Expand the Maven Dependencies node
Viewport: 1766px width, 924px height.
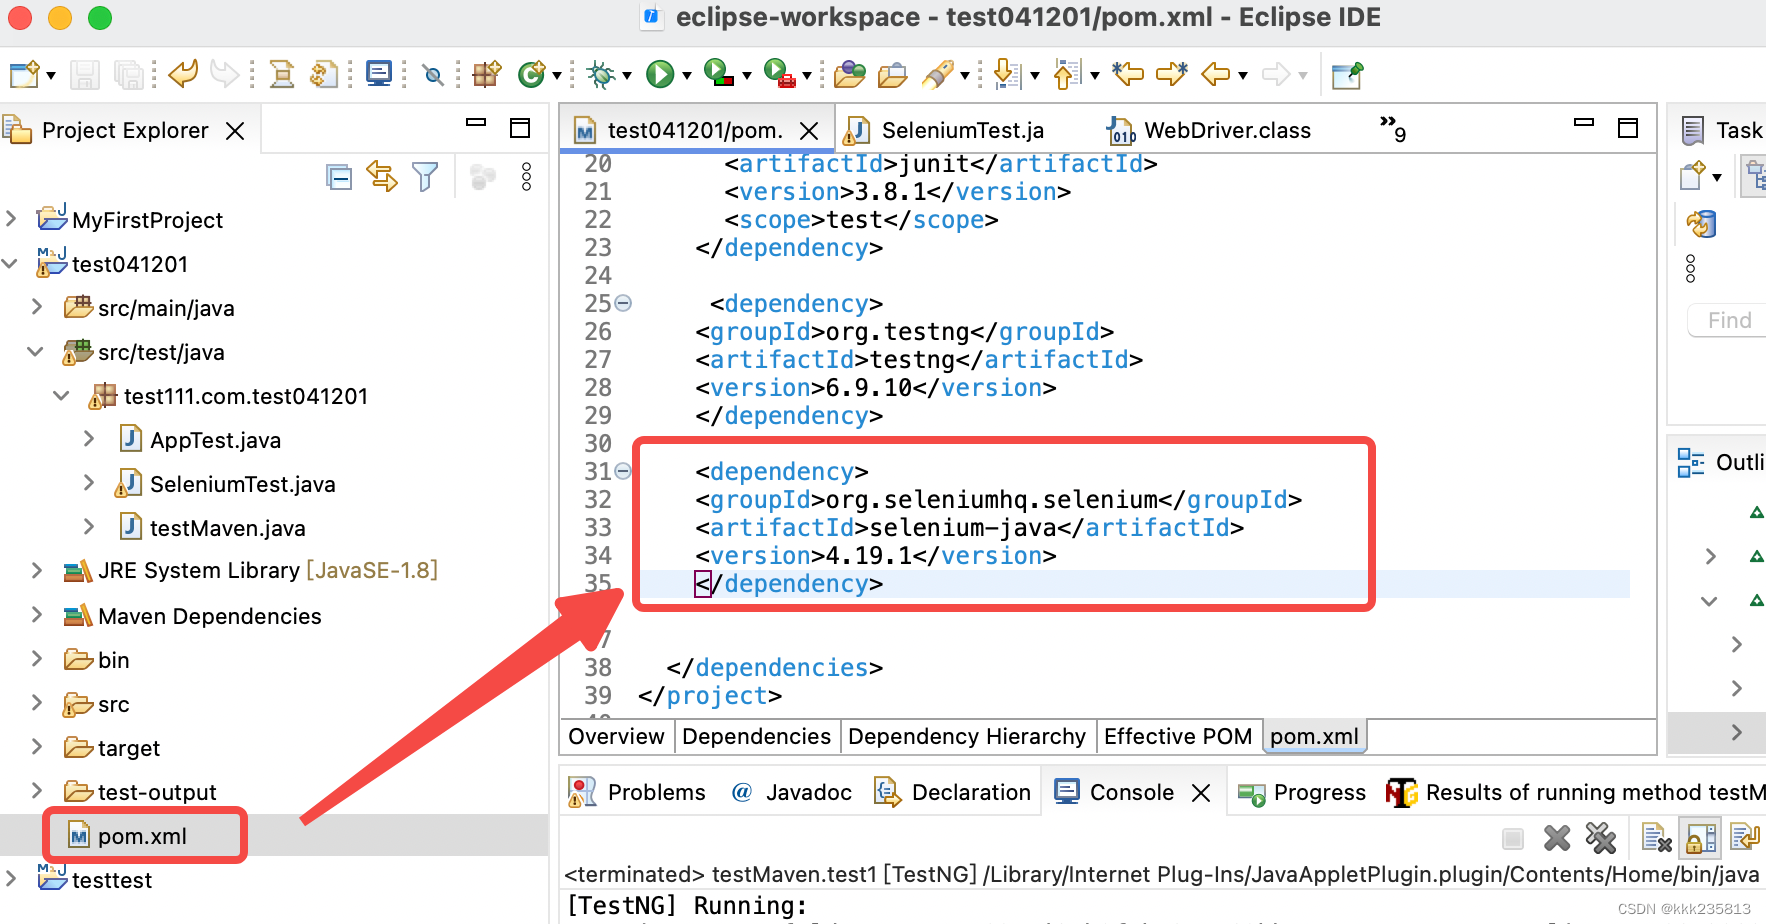click(37, 615)
